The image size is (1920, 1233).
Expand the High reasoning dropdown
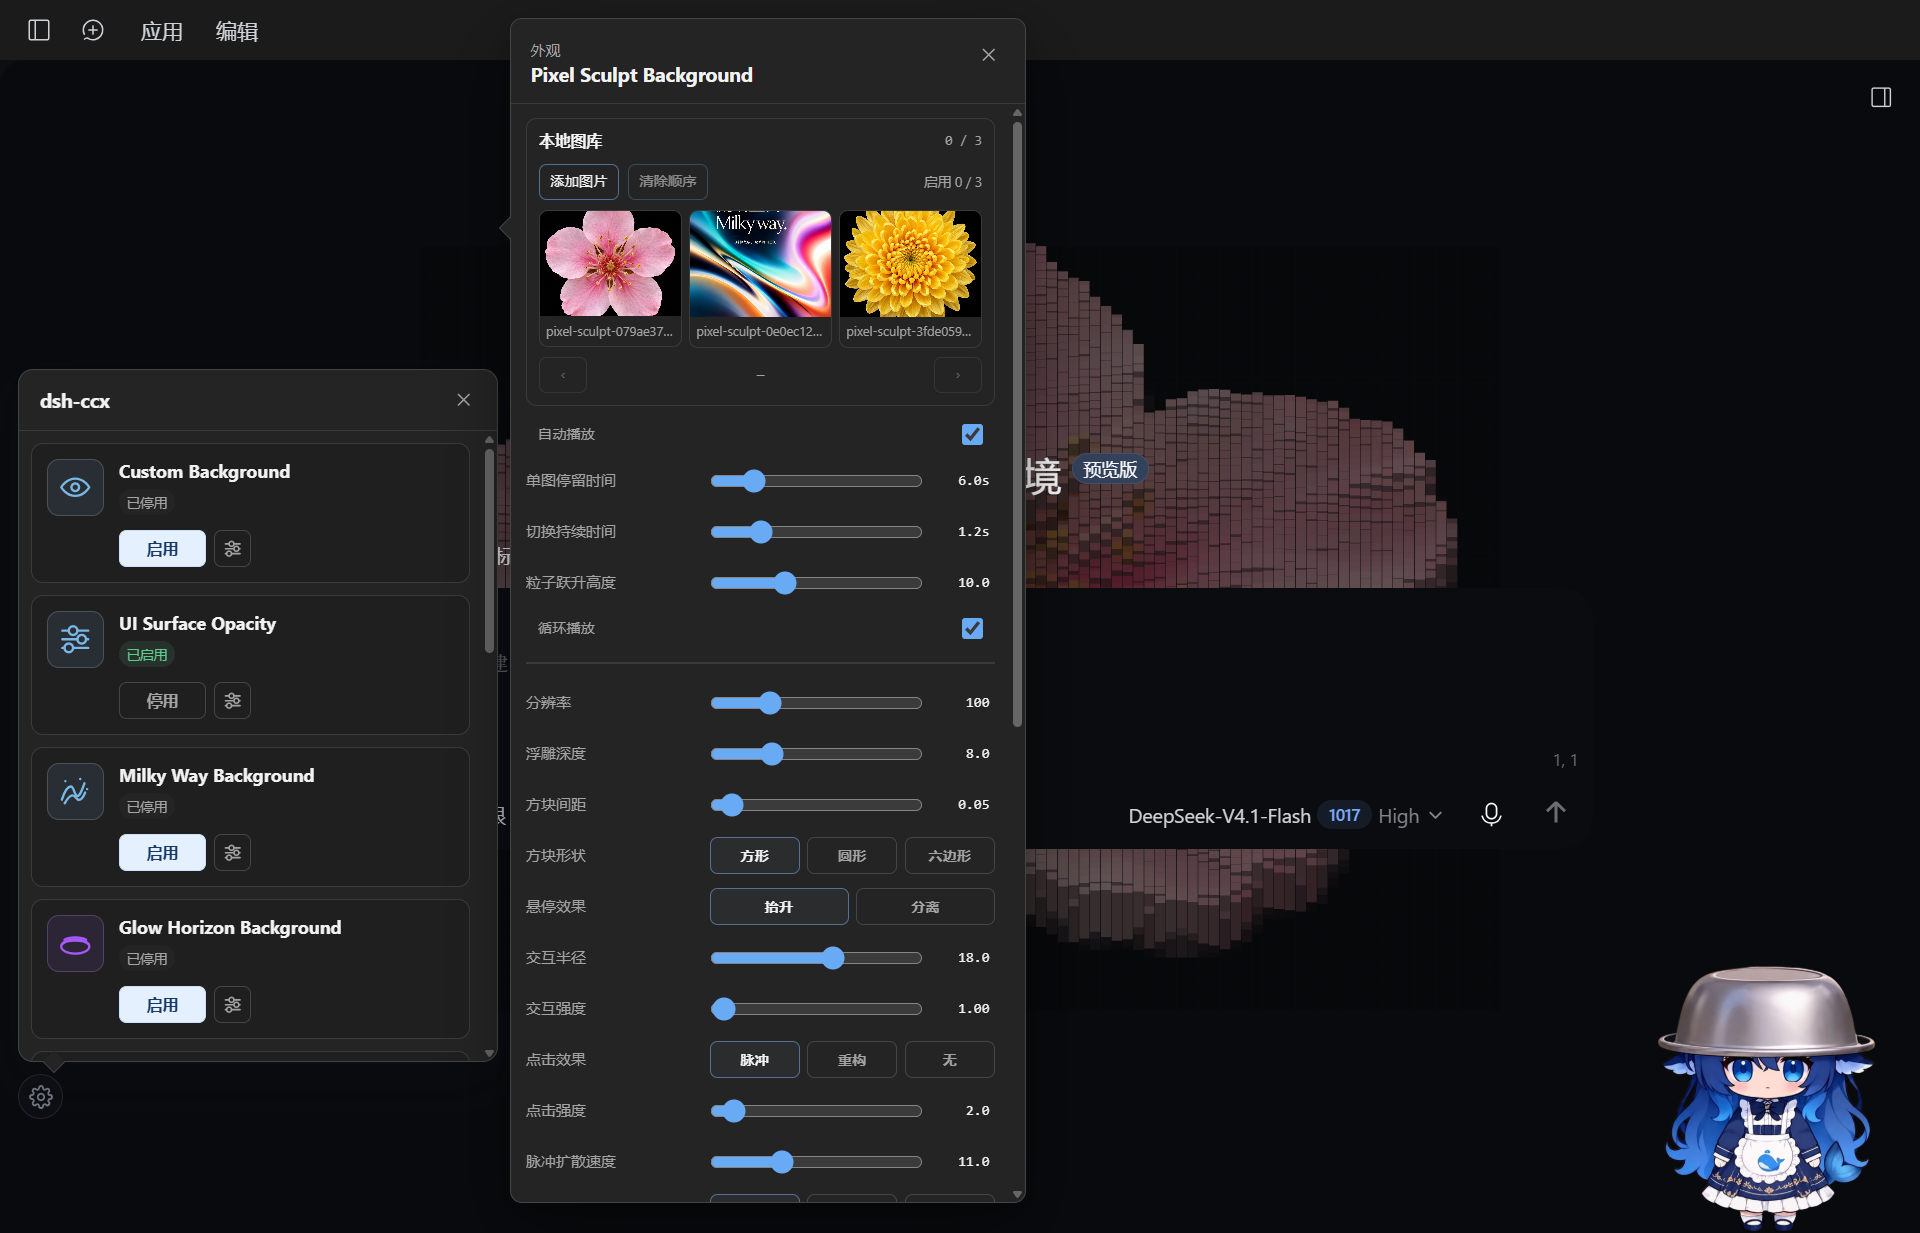[1410, 816]
